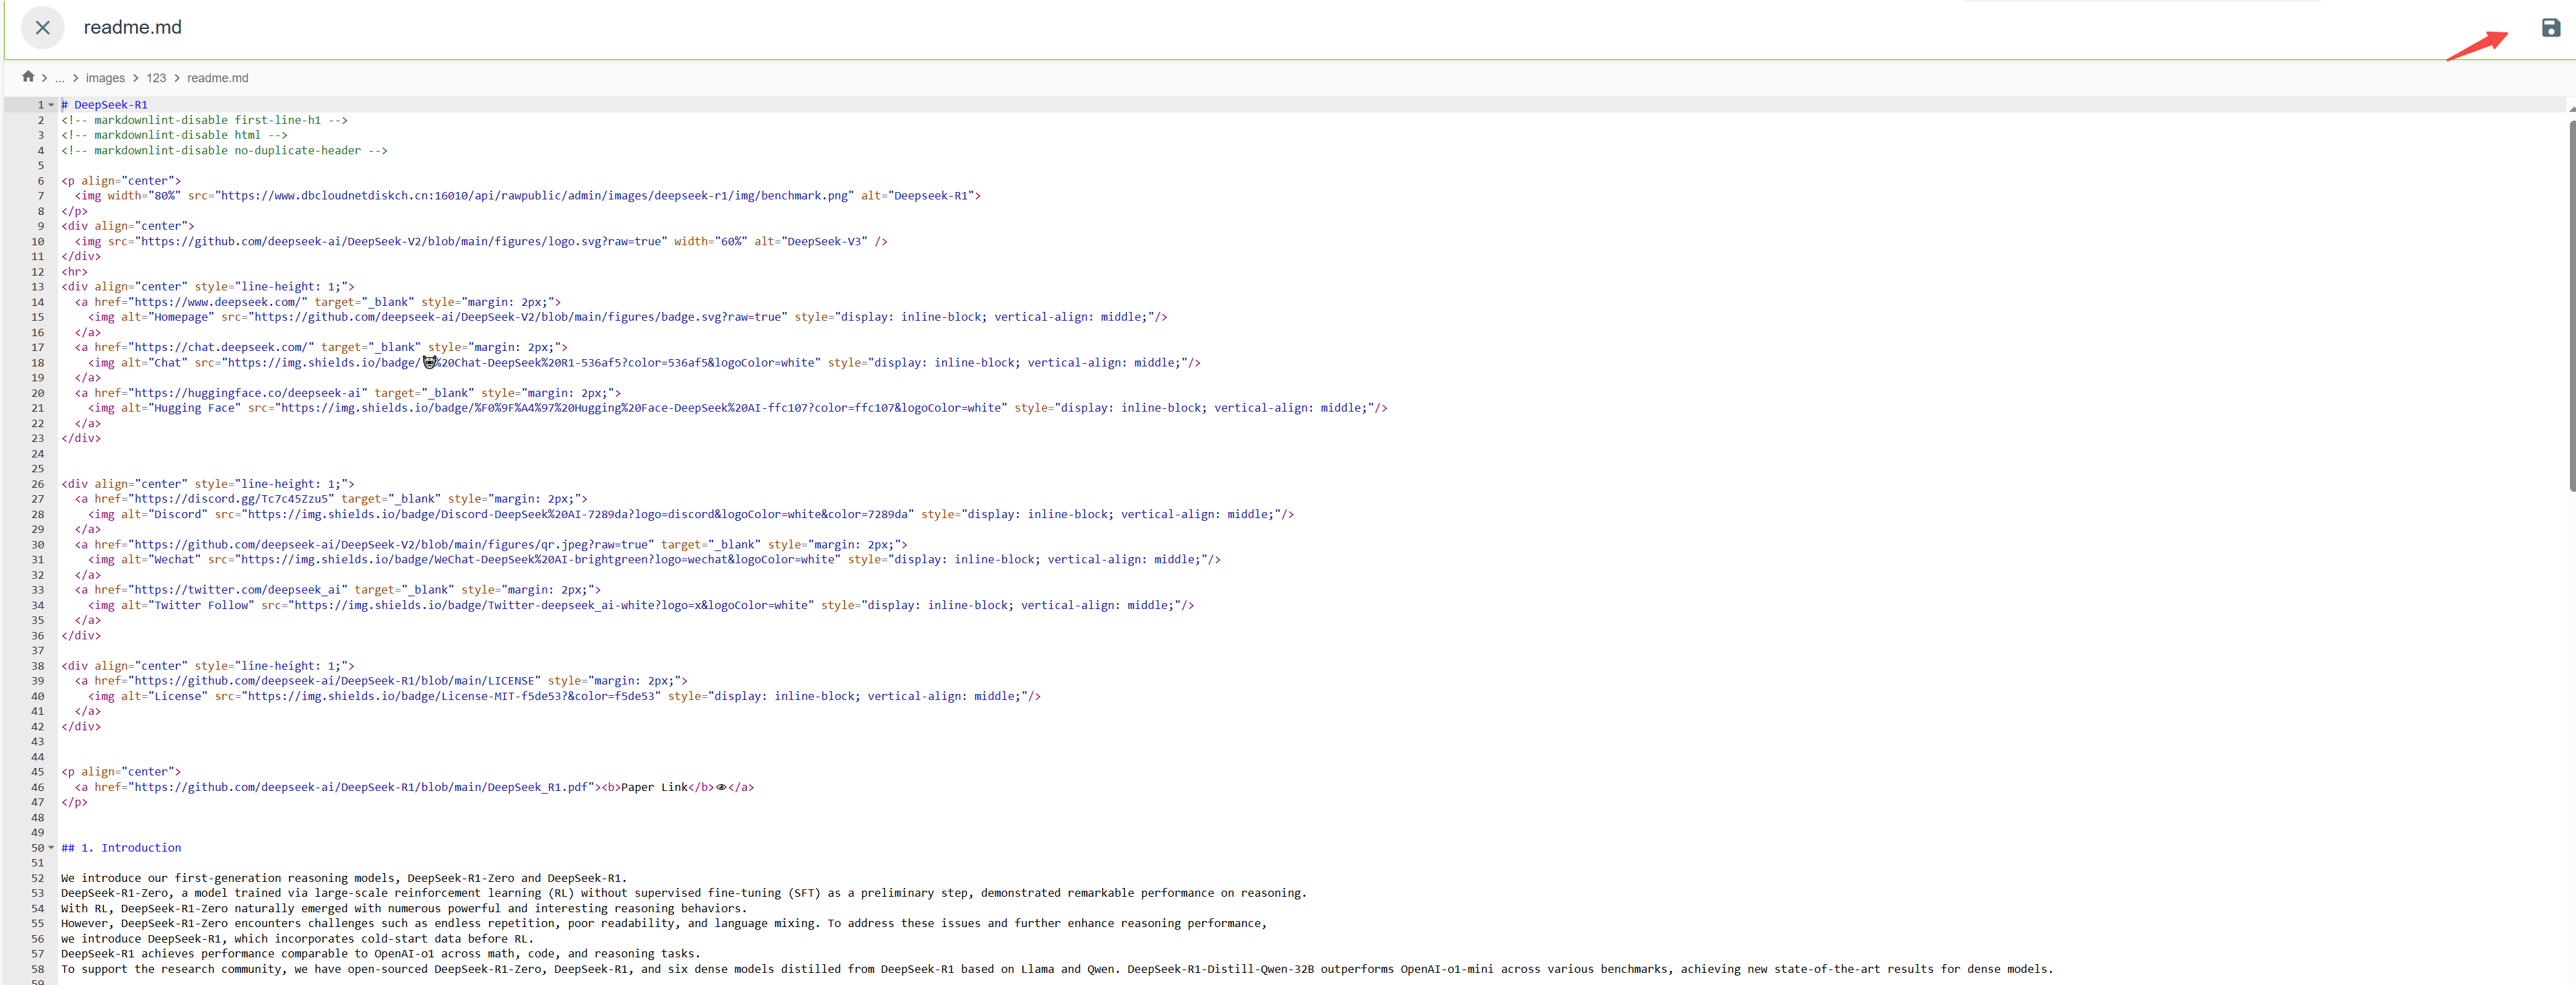
Task: Click the 'We introduce our first-generation reasoning models' line
Action: (344, 879)
